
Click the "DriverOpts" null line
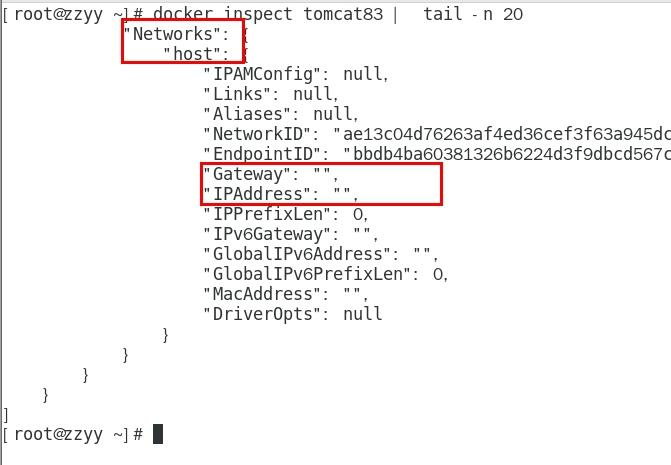click(x=293, y=314)
